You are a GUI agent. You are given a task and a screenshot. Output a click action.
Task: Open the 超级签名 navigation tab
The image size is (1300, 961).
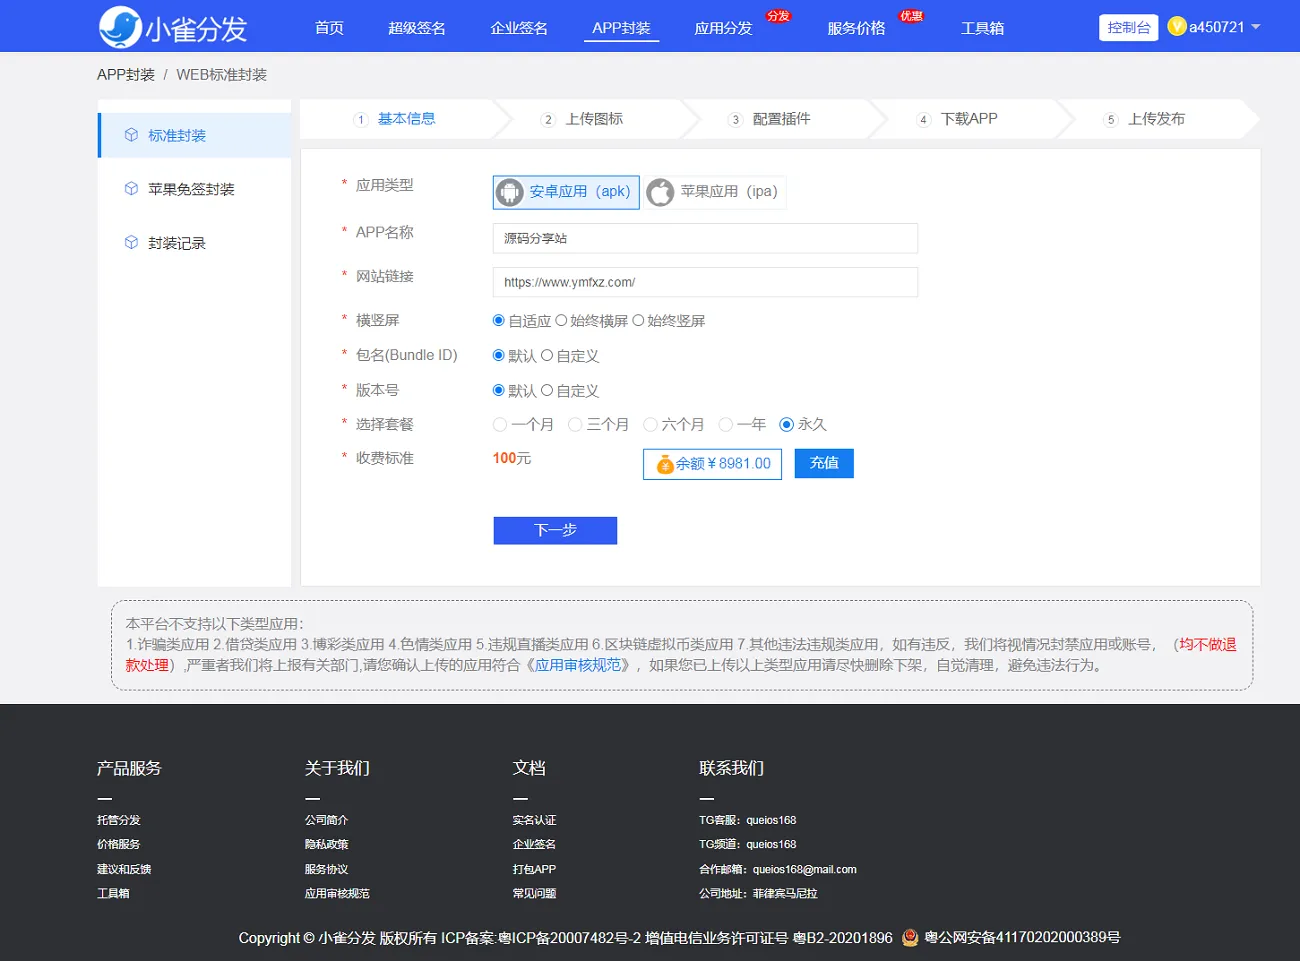417,28
